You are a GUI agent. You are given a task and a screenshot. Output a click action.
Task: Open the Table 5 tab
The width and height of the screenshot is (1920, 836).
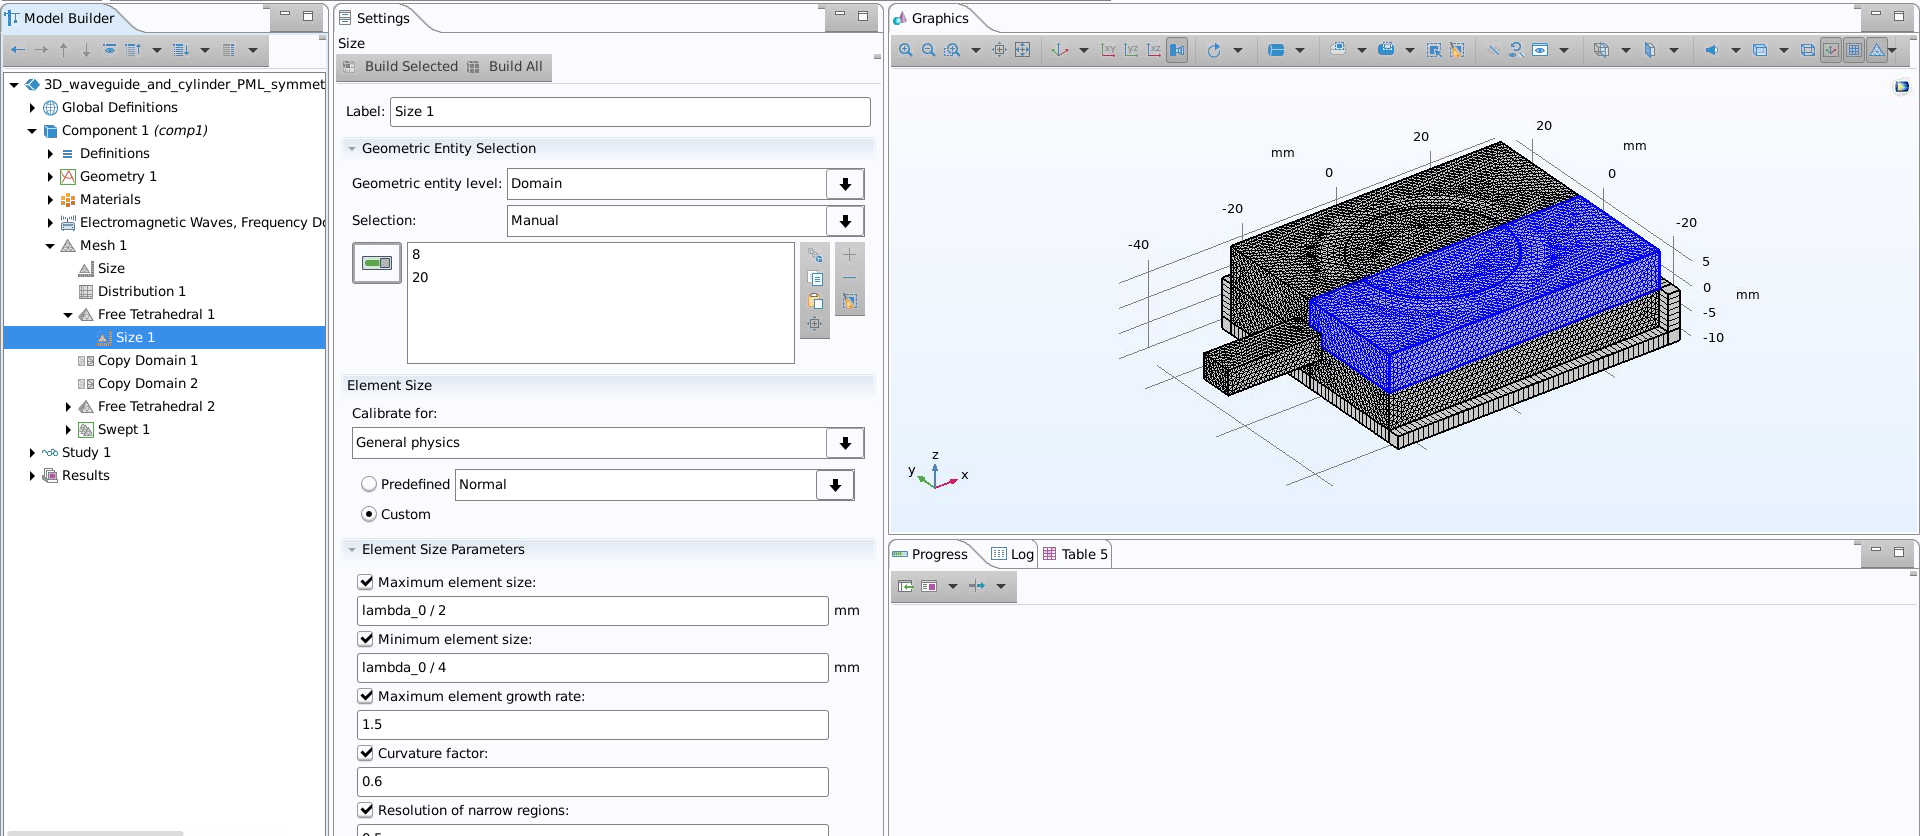pos(1076,554)
